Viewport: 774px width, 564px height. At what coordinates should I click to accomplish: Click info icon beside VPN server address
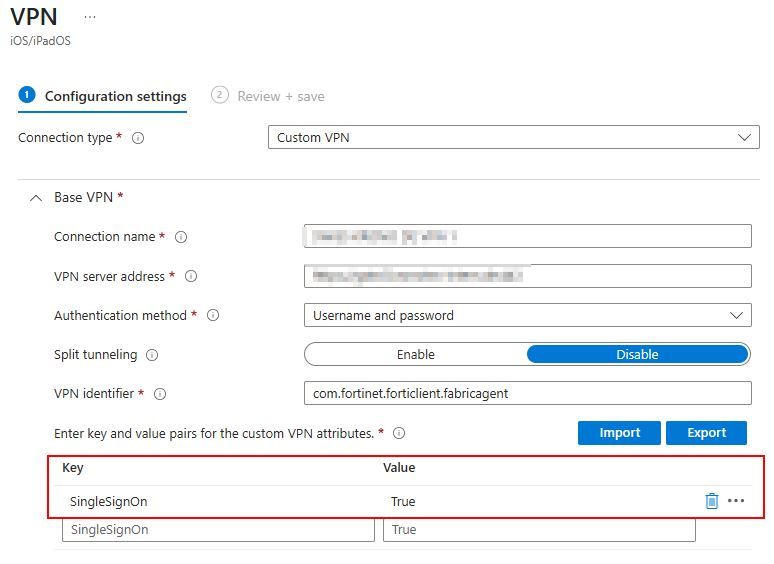(x=191, y=276)
